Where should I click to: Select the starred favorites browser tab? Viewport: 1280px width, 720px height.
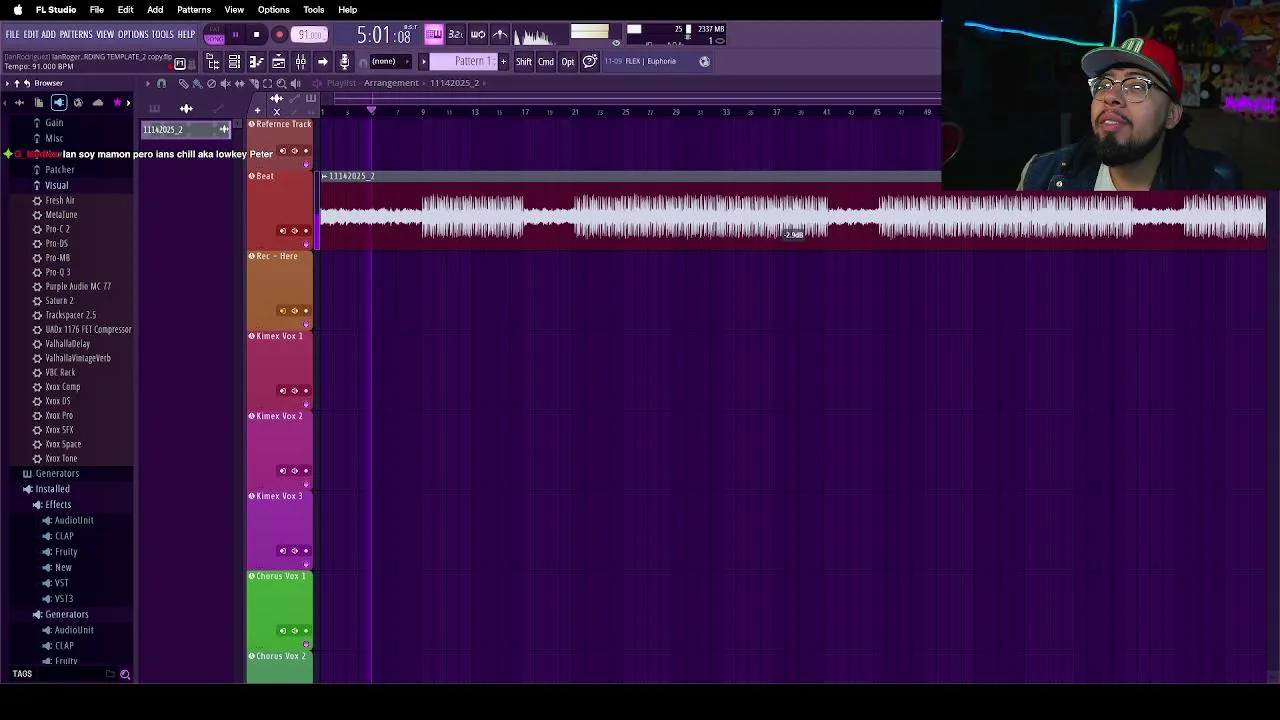[117, 103]
